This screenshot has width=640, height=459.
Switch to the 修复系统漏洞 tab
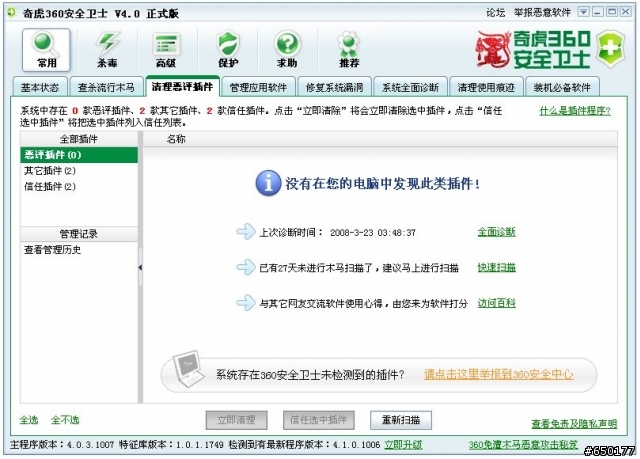[x=334, y=87]
